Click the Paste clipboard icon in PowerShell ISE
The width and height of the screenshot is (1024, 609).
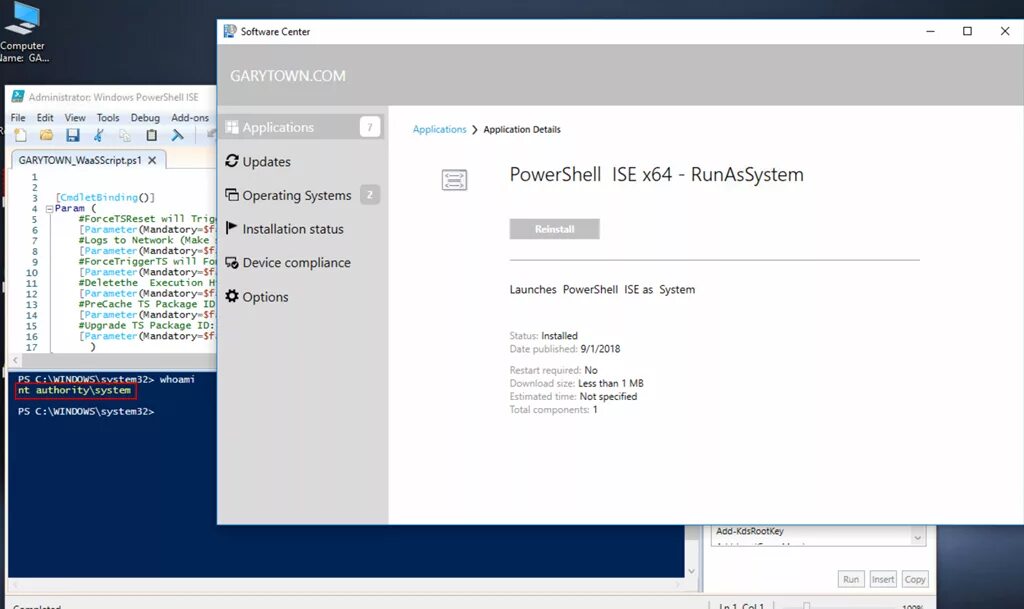point(152,135)
